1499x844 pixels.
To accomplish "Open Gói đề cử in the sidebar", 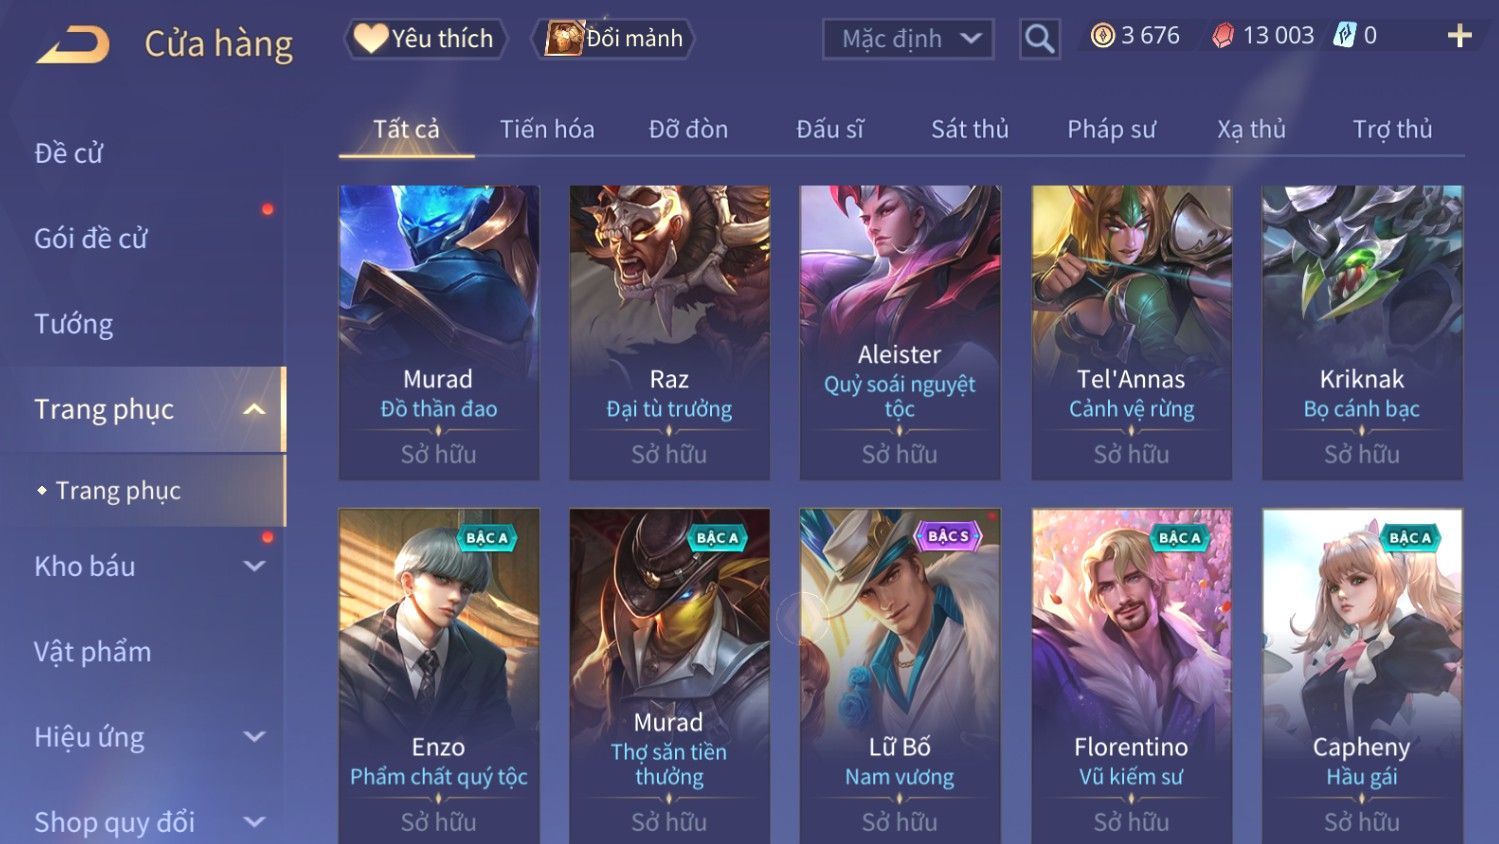I will [x=91, y=239].
